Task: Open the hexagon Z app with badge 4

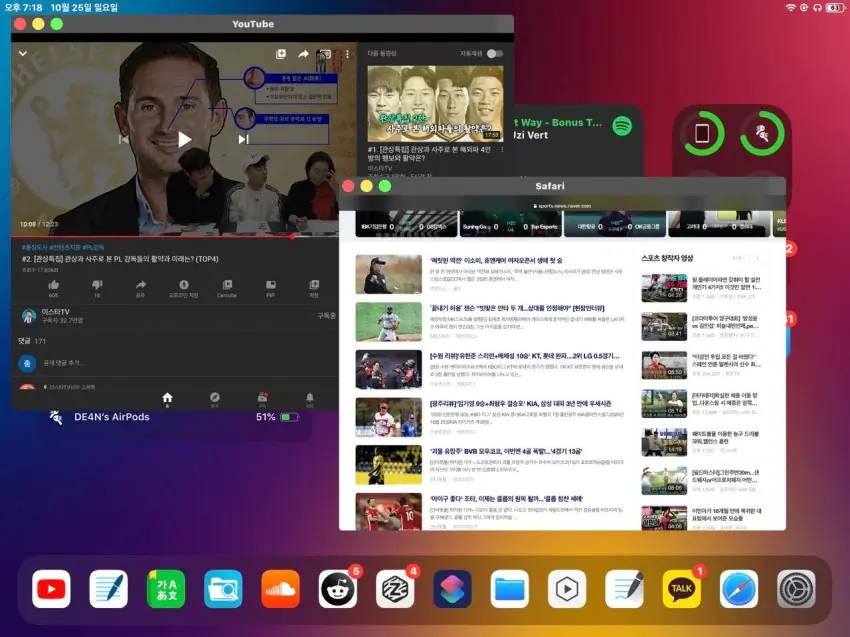Action: click(x=395, y=589)
